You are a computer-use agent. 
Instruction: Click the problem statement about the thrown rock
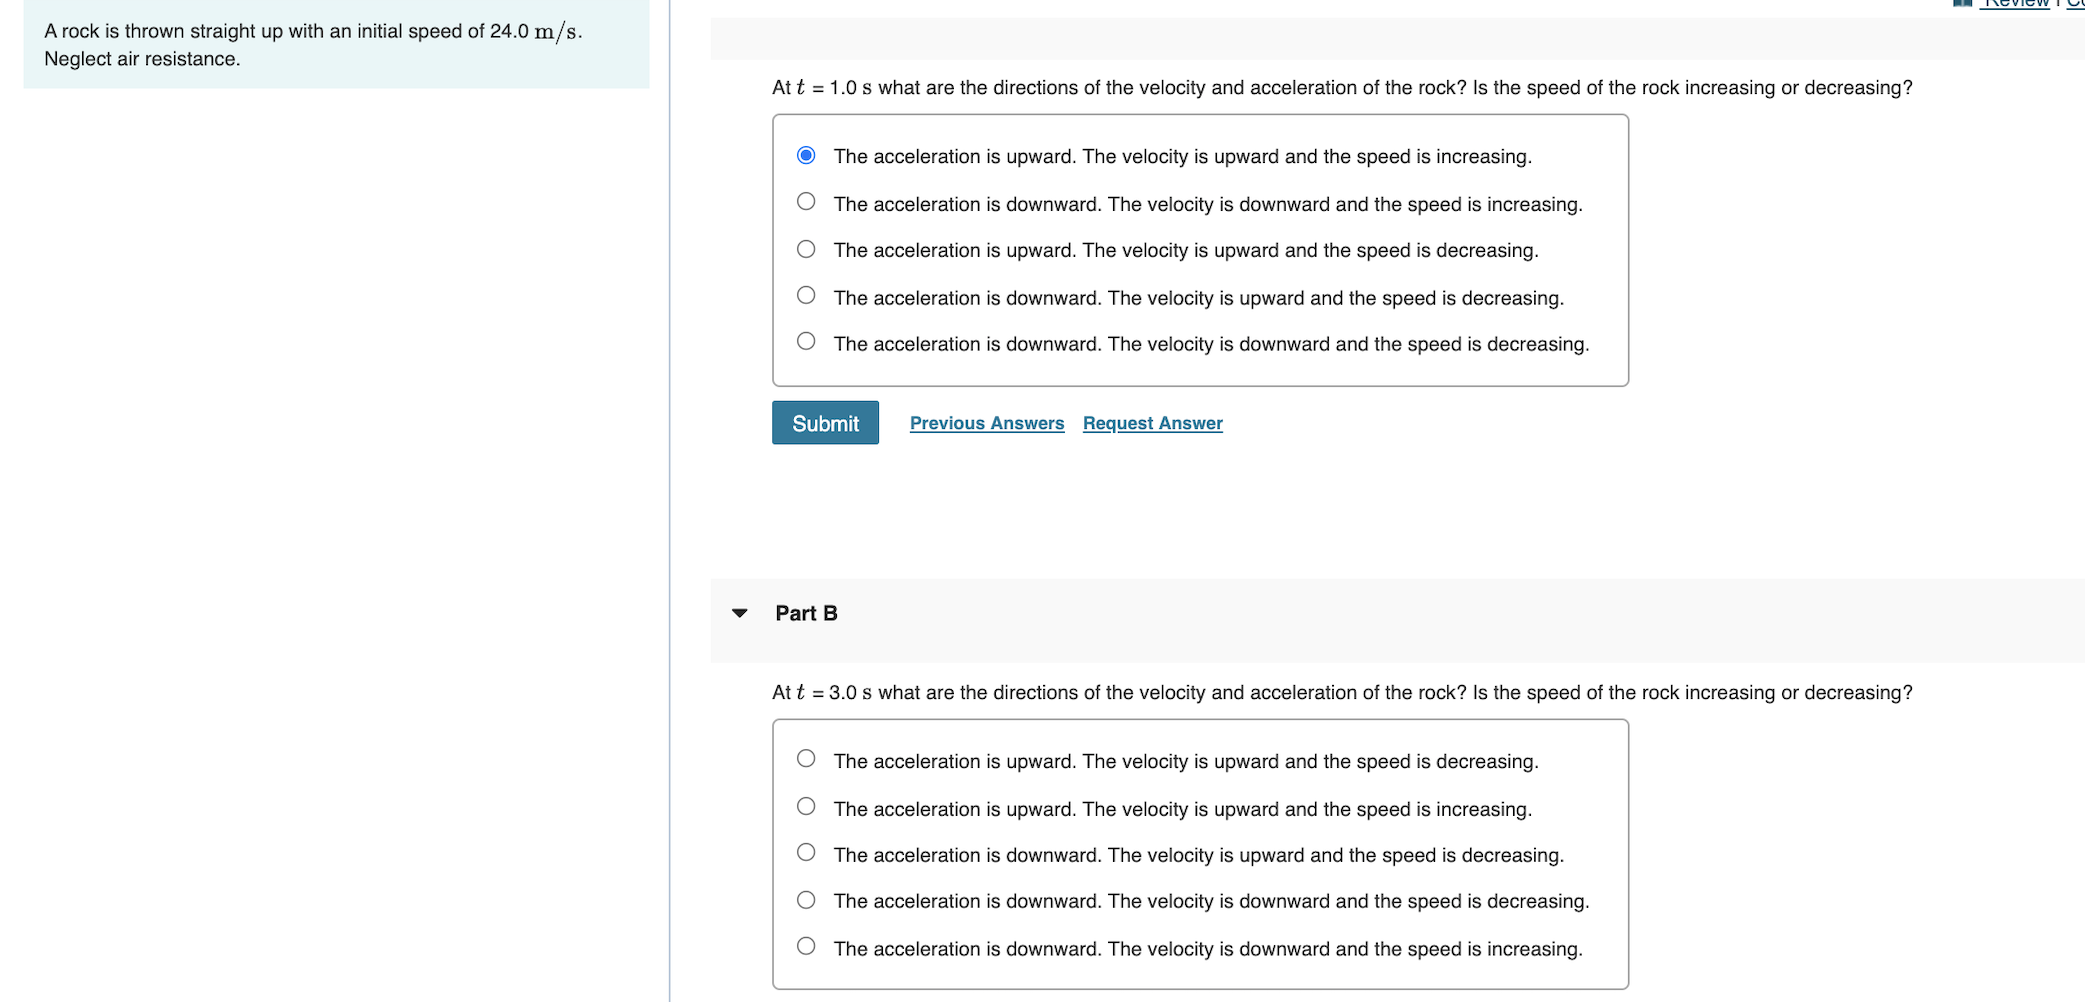(x=310, y=44)
